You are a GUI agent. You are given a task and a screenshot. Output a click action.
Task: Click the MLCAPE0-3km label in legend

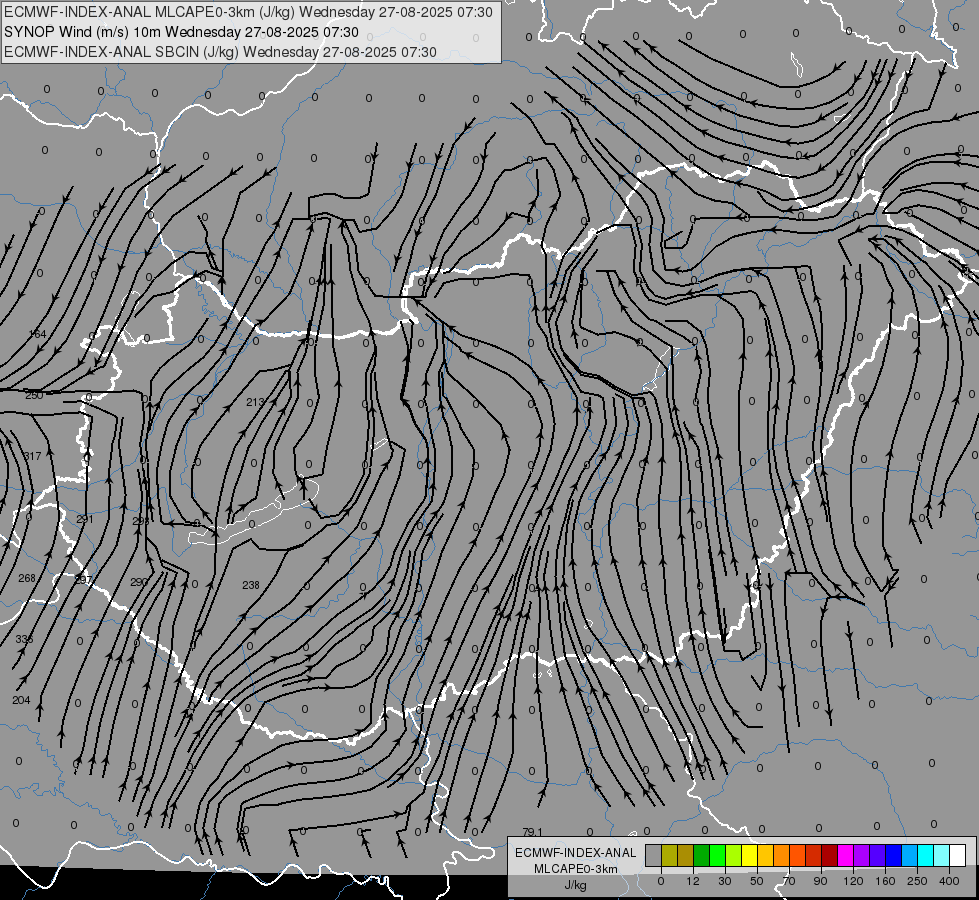576,869
